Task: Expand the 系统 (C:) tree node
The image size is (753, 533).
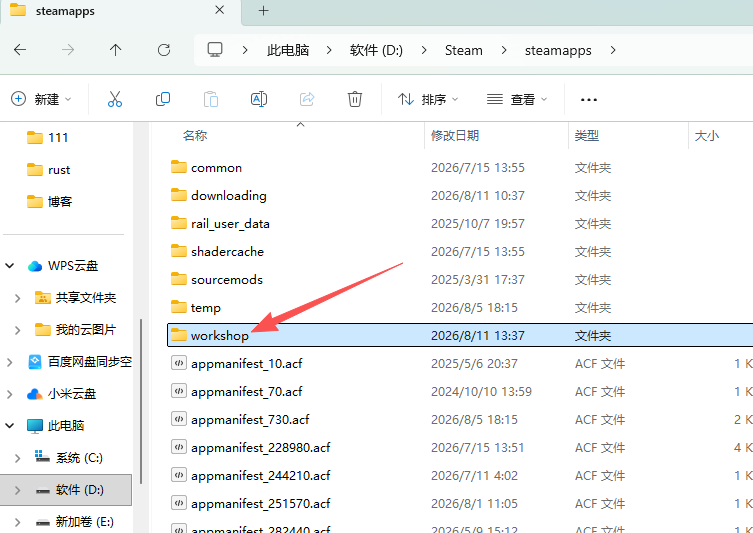Action: coord(17,458)
